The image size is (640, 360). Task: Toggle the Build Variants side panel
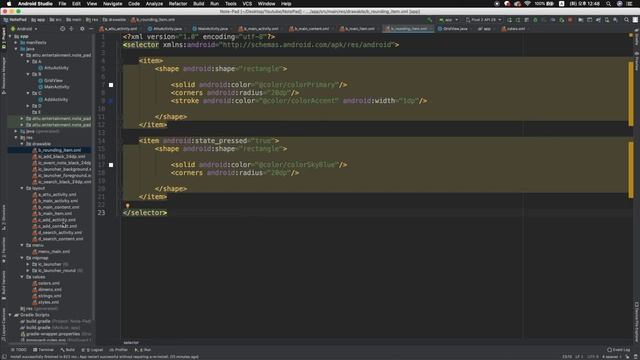(x=4, y=285)
